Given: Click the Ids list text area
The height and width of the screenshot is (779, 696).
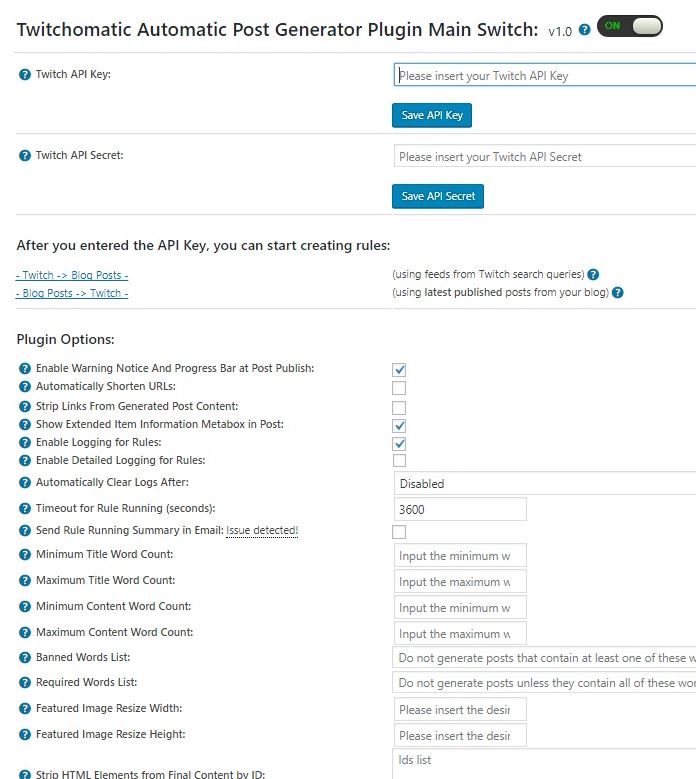Looking at the screenshot, I should (544, 764).
